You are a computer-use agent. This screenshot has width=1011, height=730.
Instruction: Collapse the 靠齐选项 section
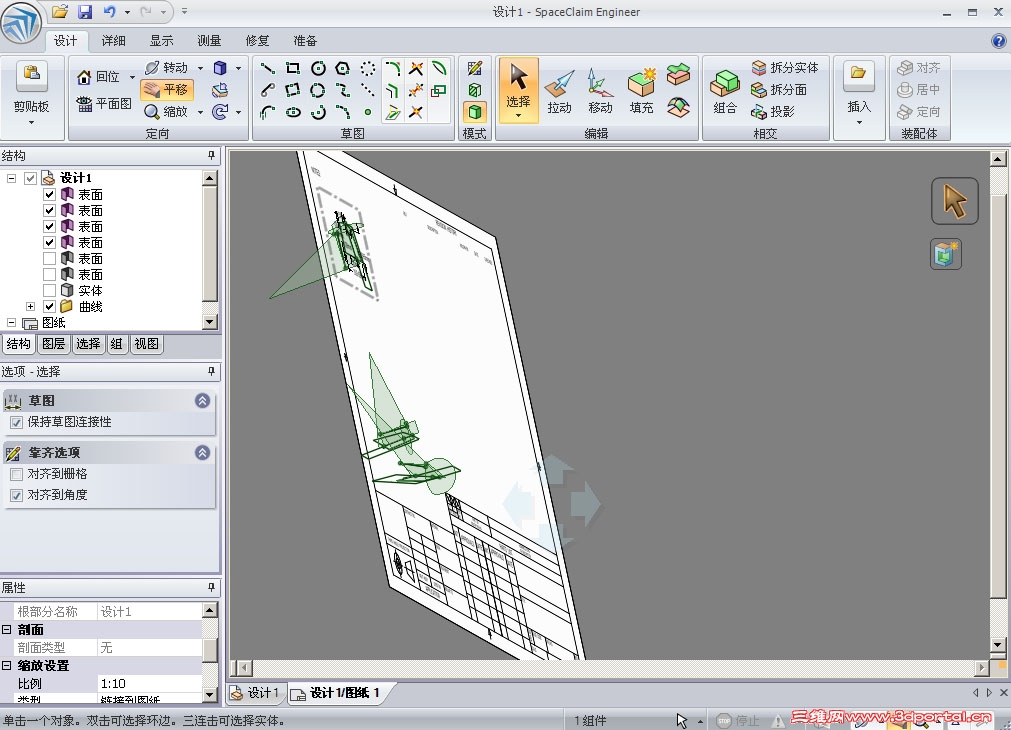click(x=202, y=453)
